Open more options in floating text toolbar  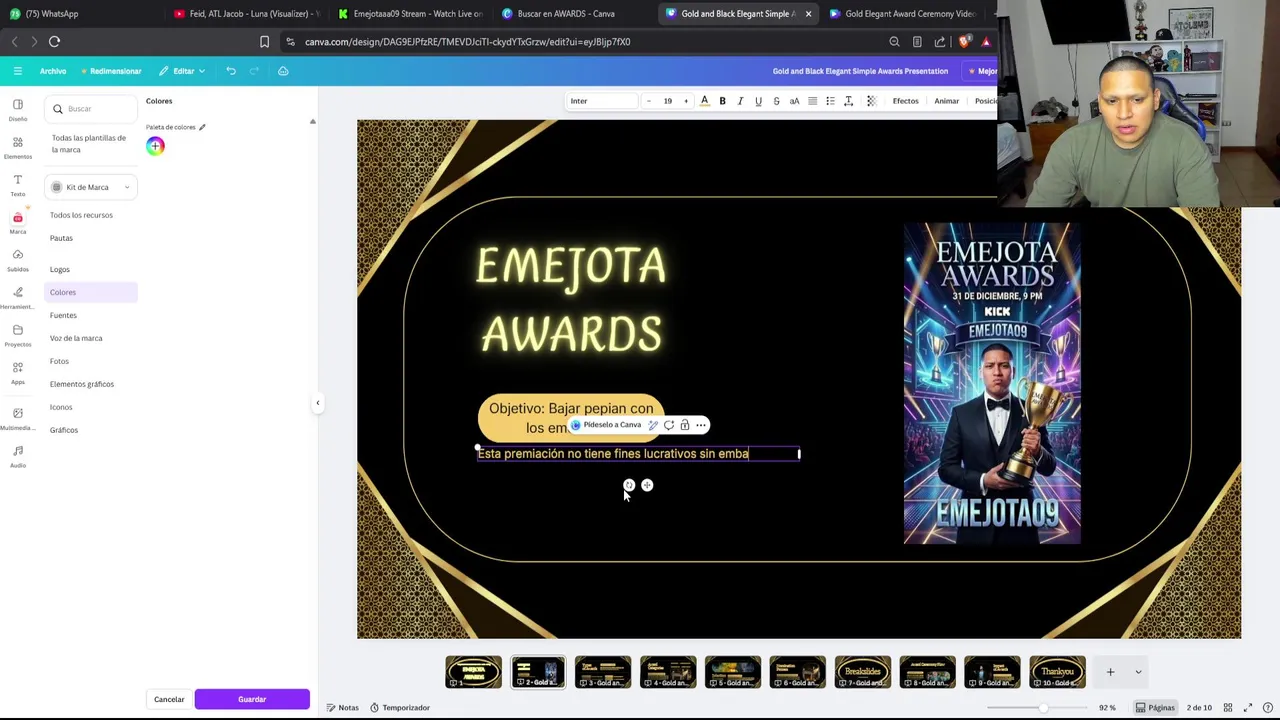(x=701, y=425)
